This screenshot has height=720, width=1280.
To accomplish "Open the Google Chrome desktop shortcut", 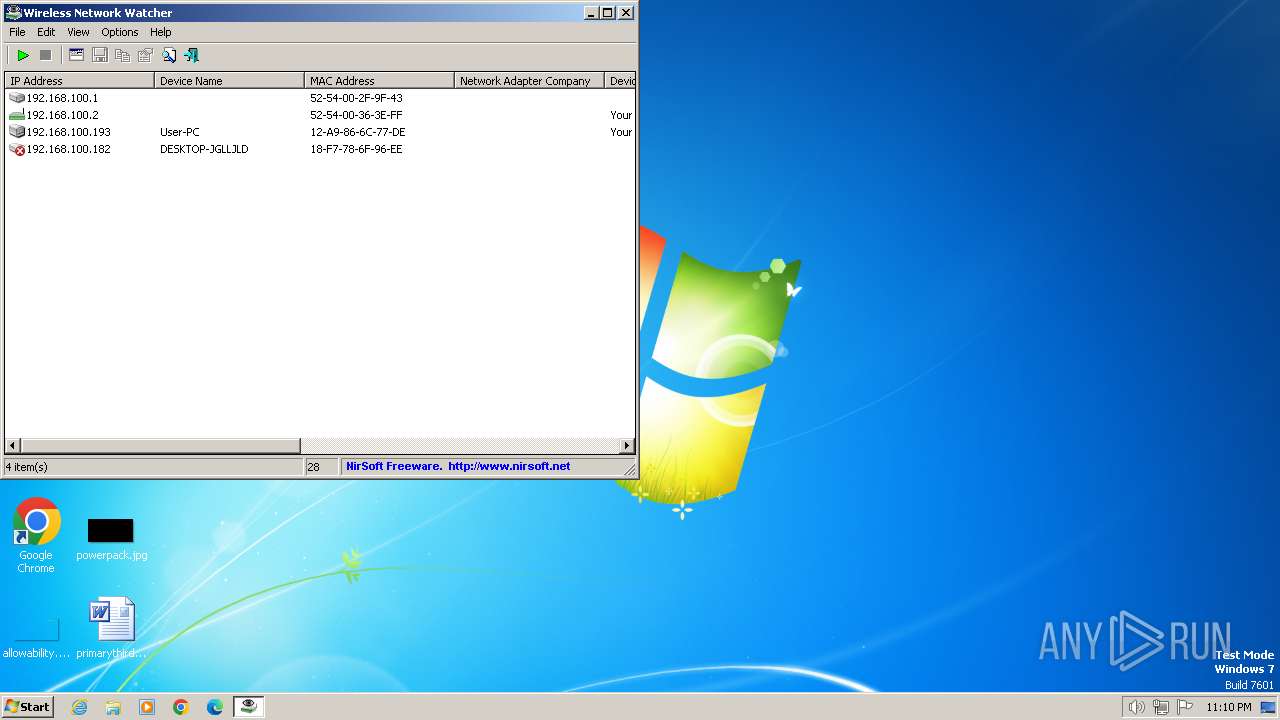I will point(36,536).
